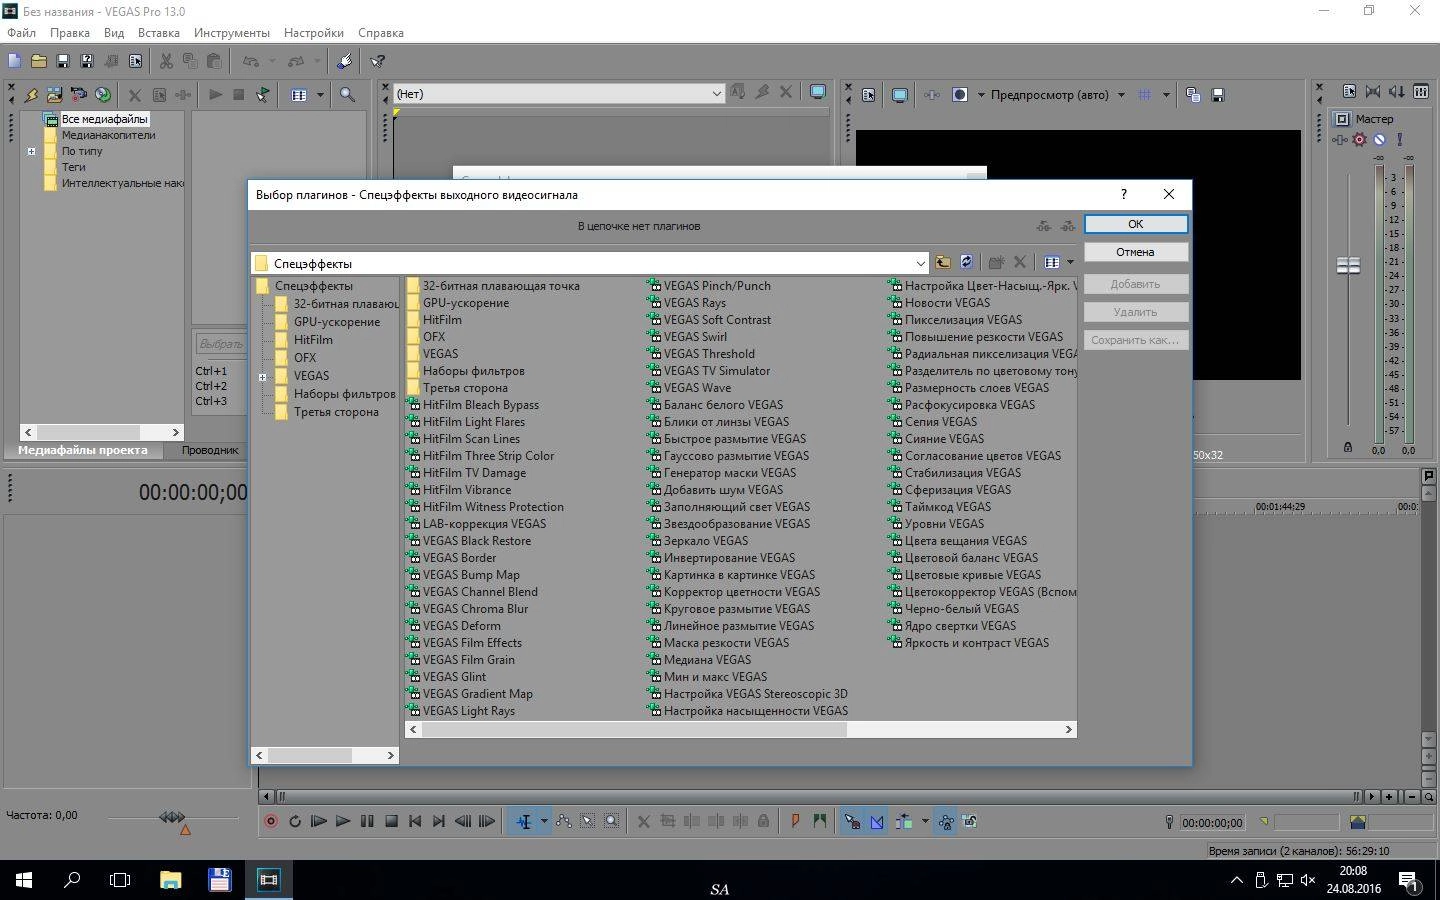1440x900 pixels.
Task: Stop playback in the transport bar
Action: [x=391, y=821]
